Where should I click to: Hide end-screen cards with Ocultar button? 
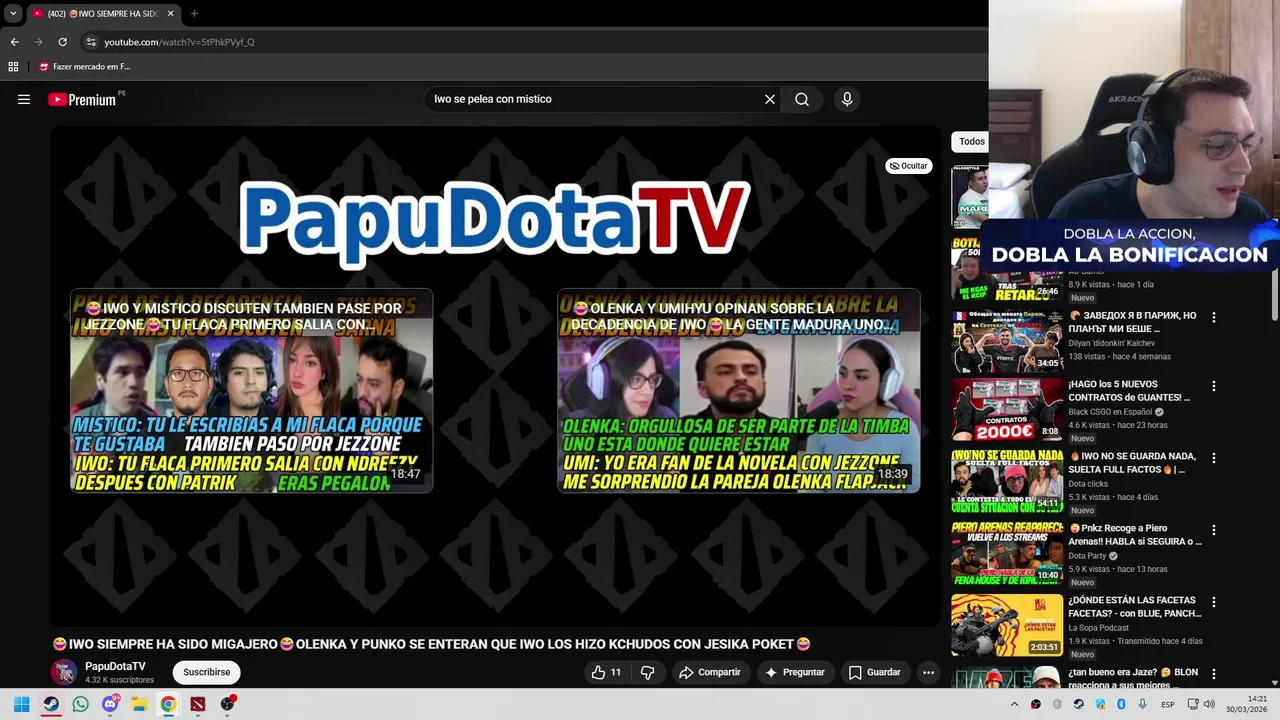909,166
